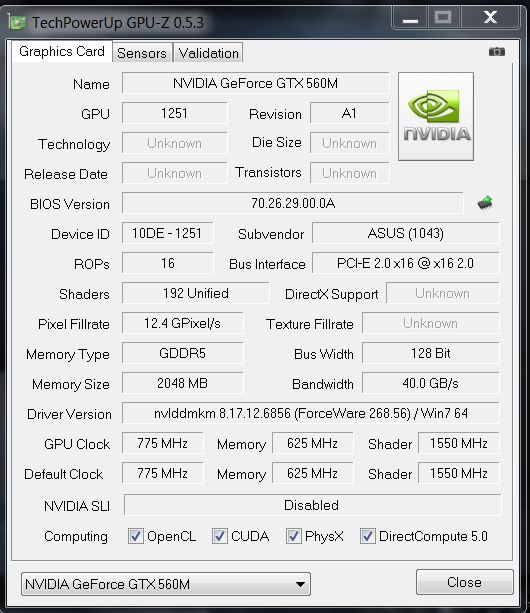Image resolution: width=530 pixels, height=613 pixels.
Task: Click the Name field GeForce GTX 560M
Action: 255,83
